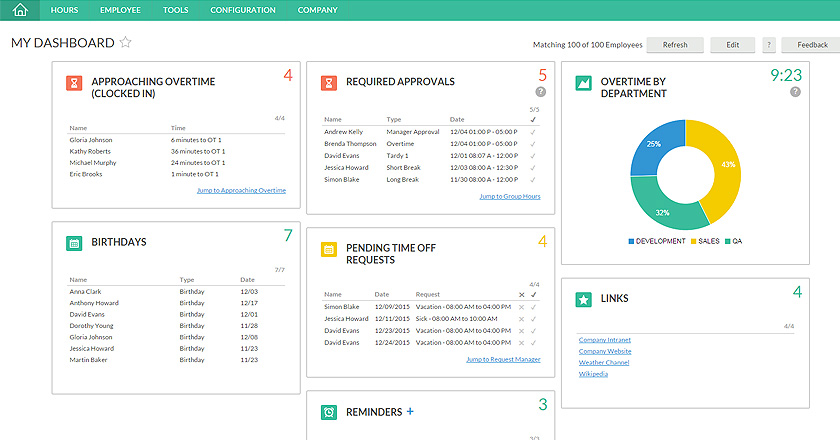Follow Jump to Group Hours link
The height and width of the screenshot is (440, 840).
(x=510, y=196)
